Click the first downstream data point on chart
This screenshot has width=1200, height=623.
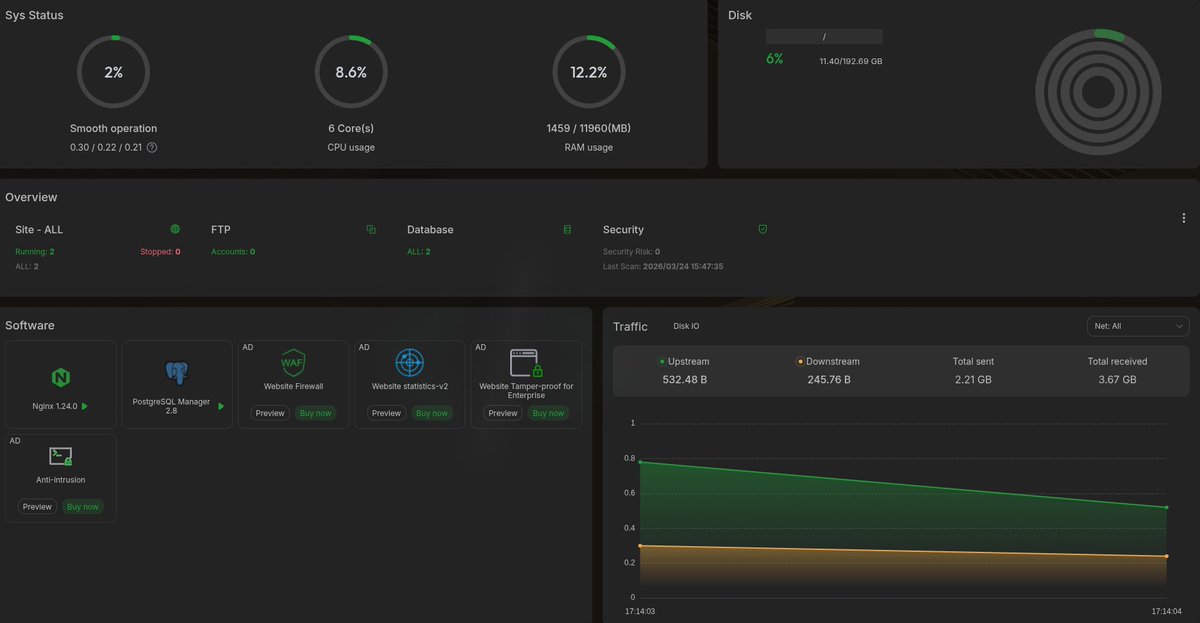[x=640, y=546]
